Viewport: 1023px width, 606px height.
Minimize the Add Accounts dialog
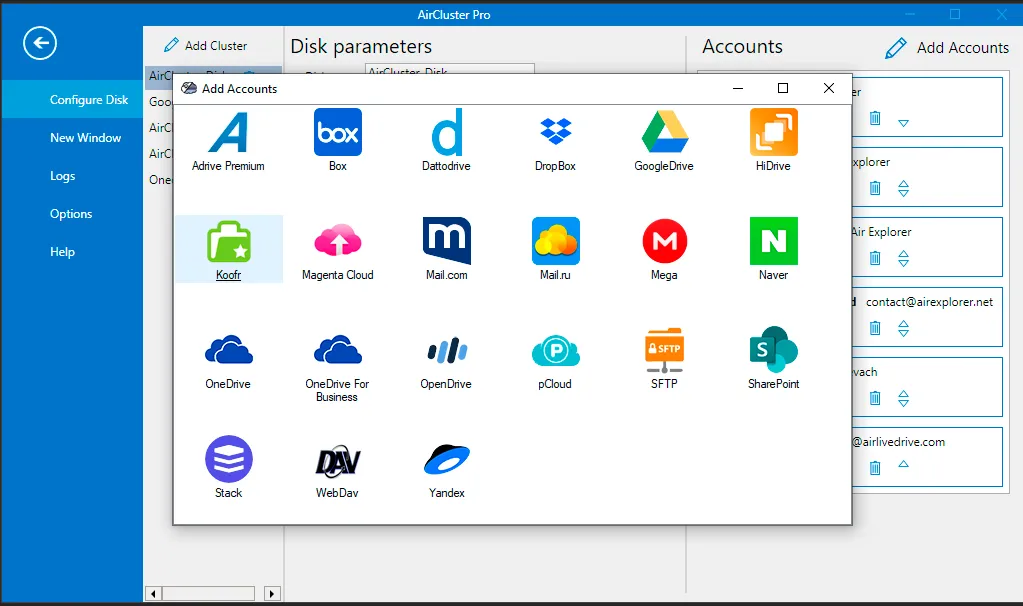click(738, 88)
